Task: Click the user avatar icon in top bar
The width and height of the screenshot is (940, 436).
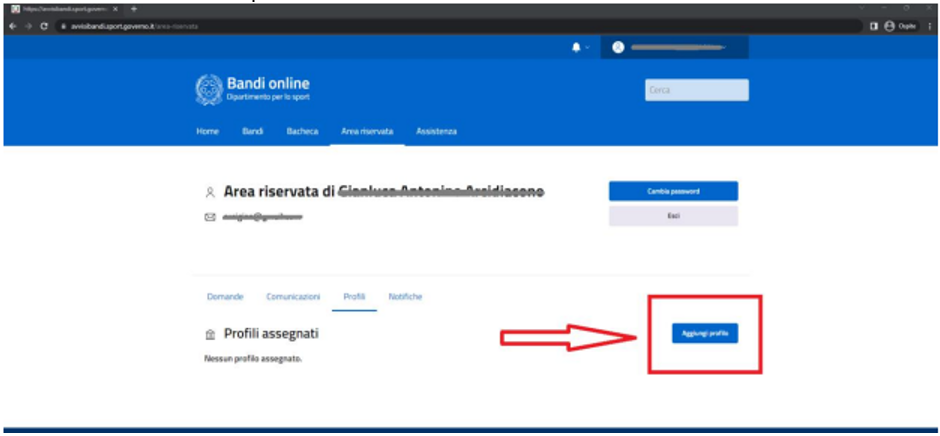Action: tap(617, 48)
